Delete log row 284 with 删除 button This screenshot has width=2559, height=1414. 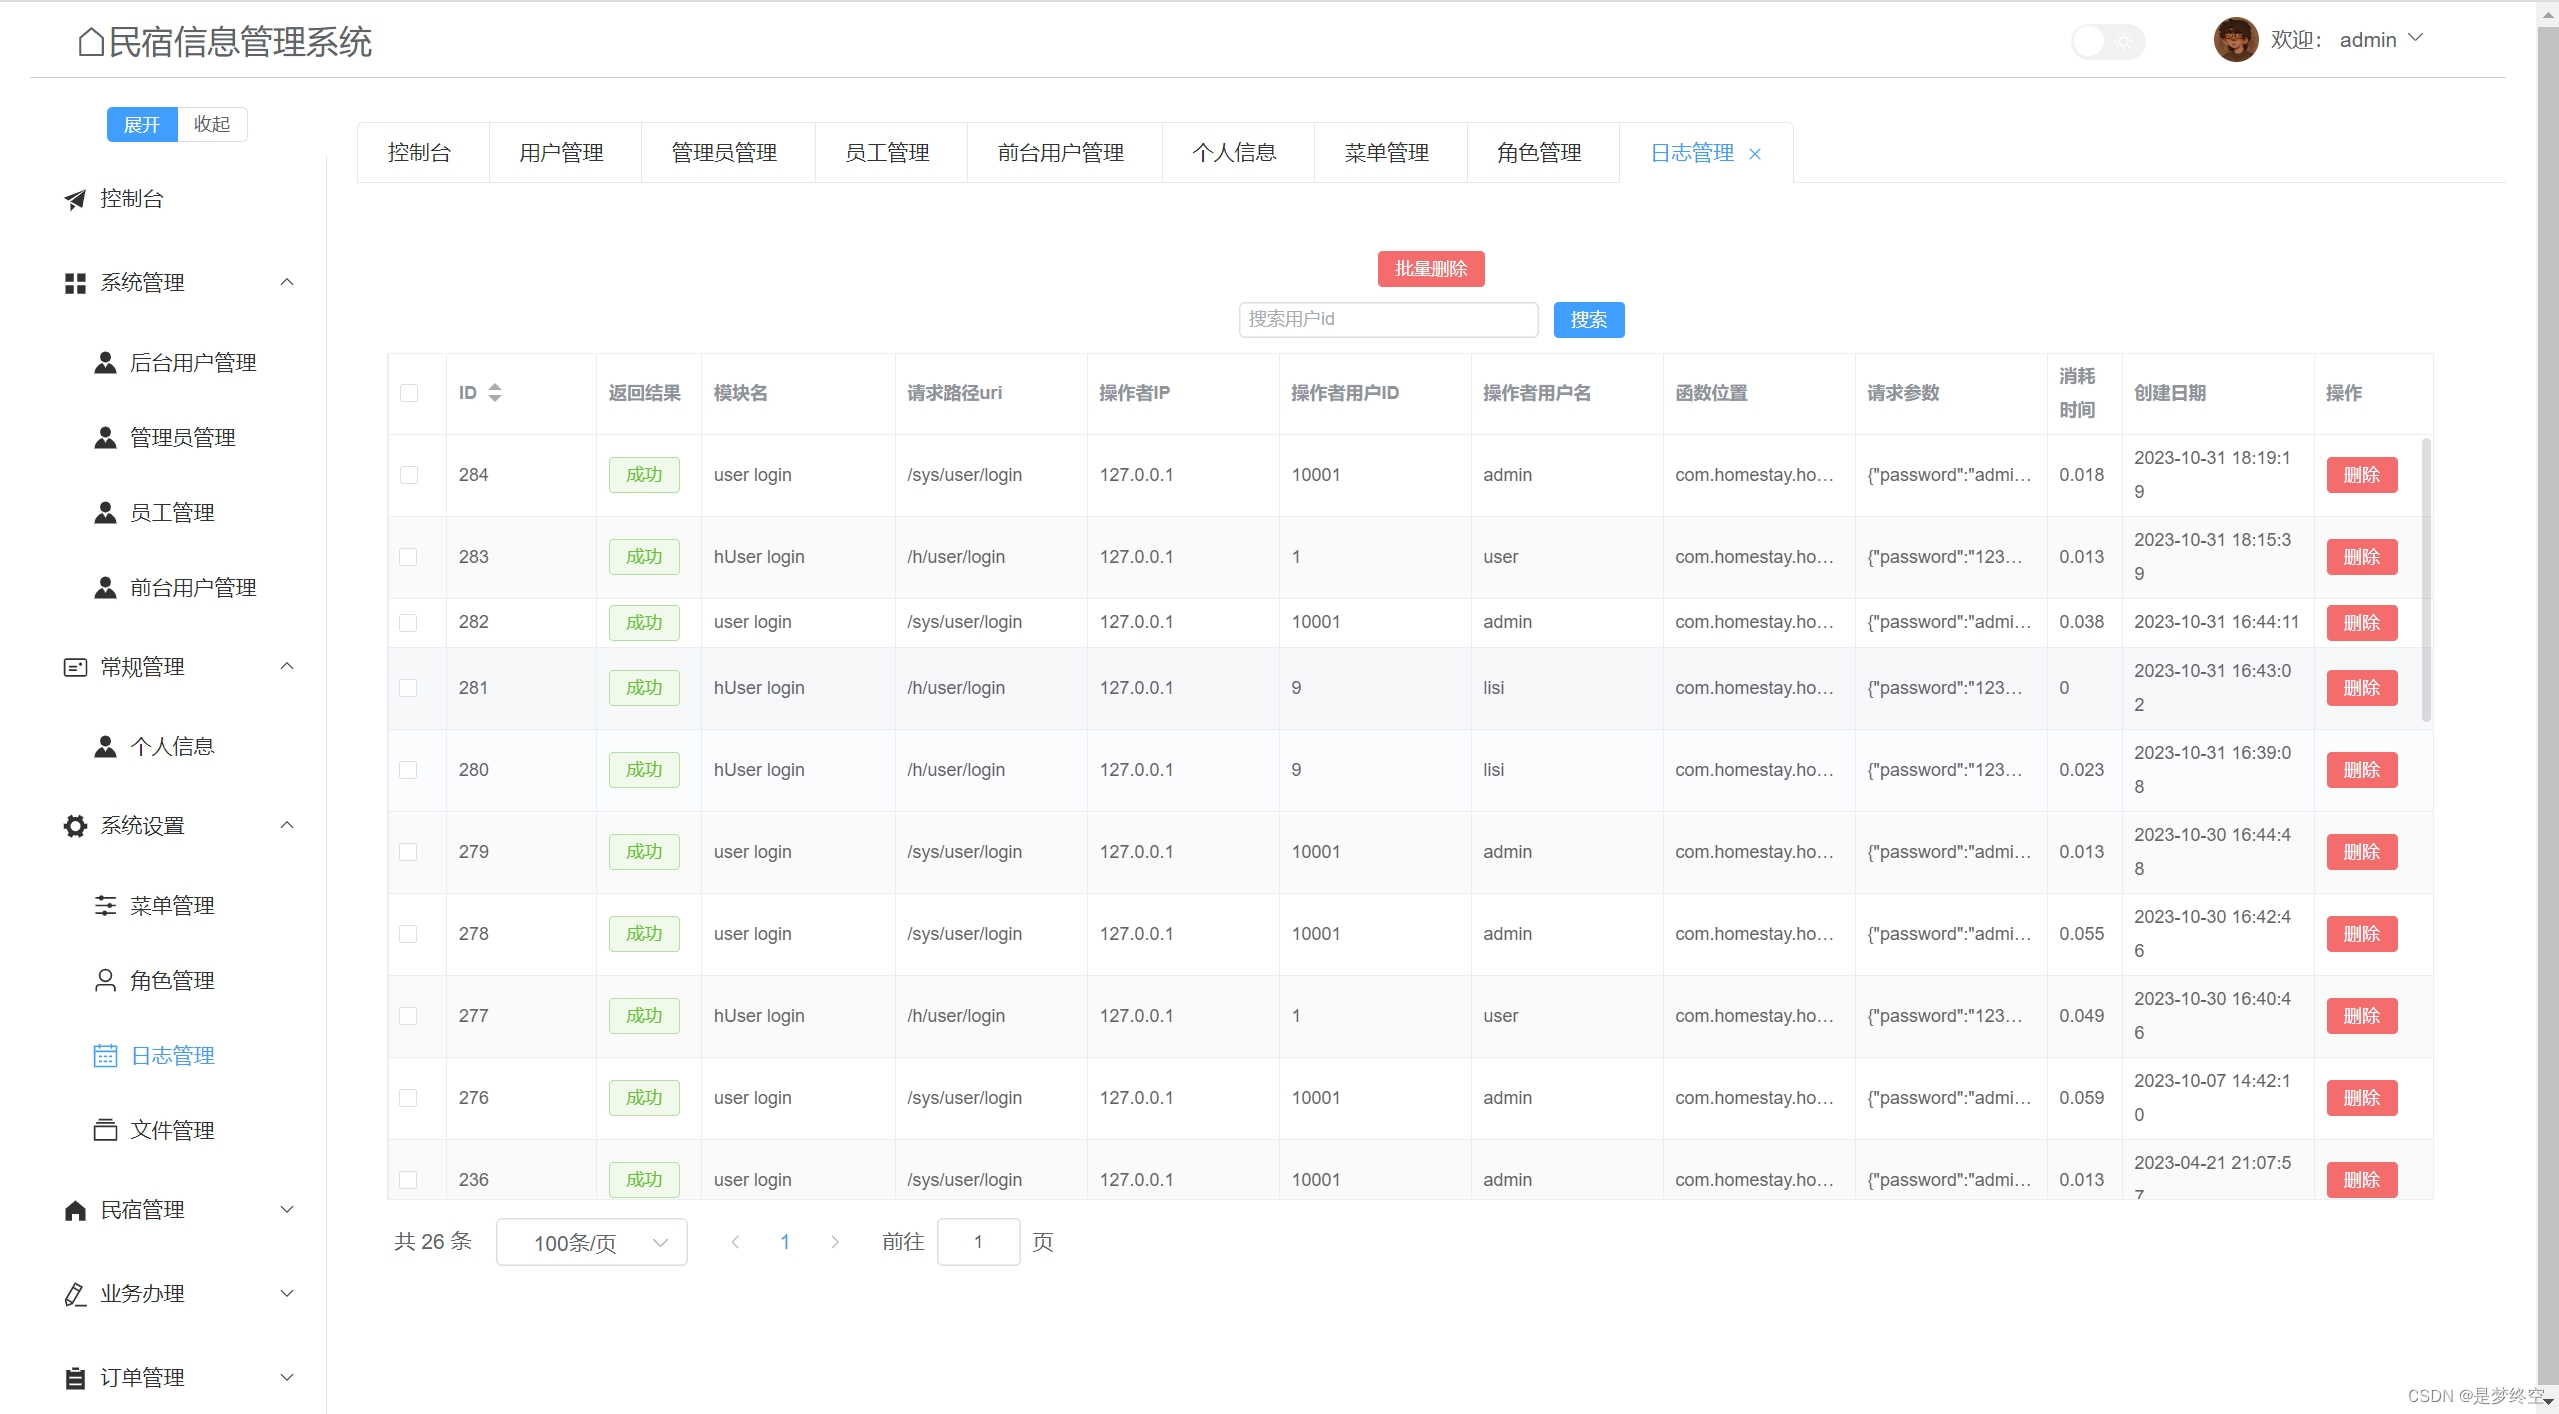[2362, 475]
